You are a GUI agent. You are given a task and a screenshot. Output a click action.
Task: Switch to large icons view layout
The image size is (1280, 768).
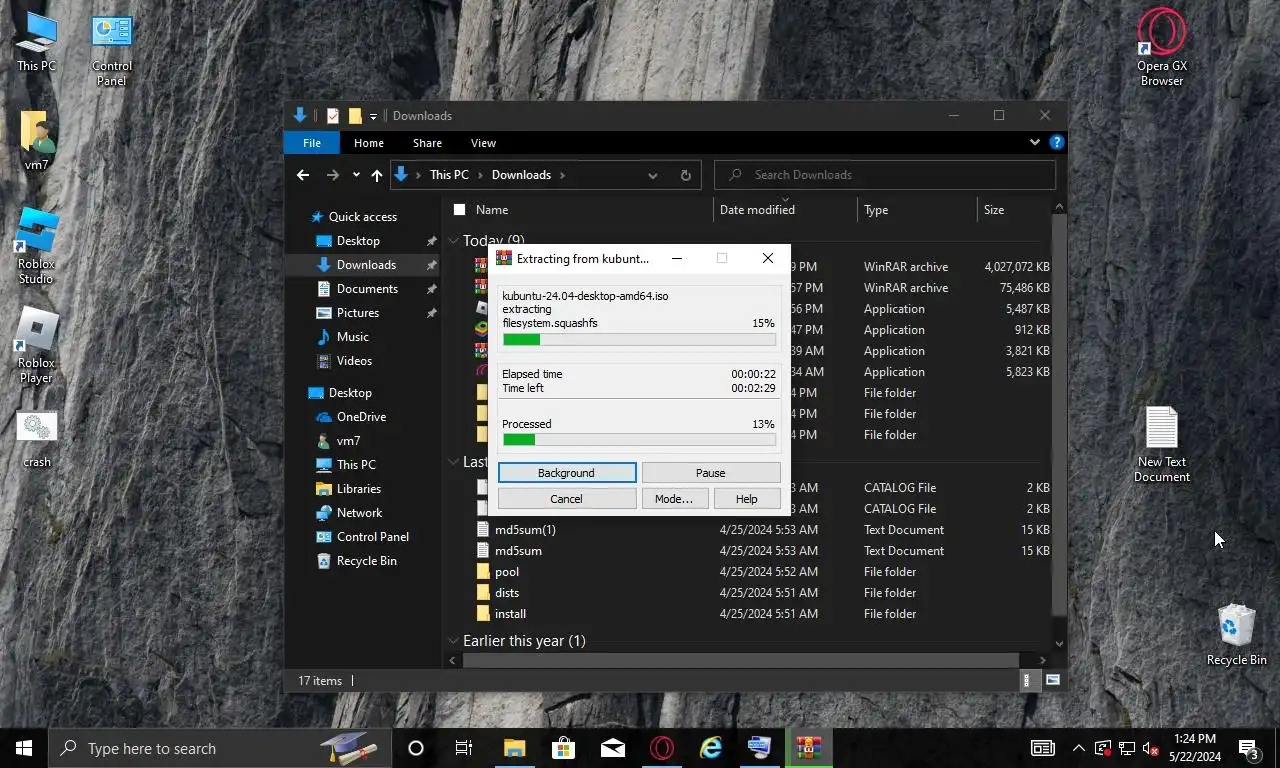pos(1052,681)
